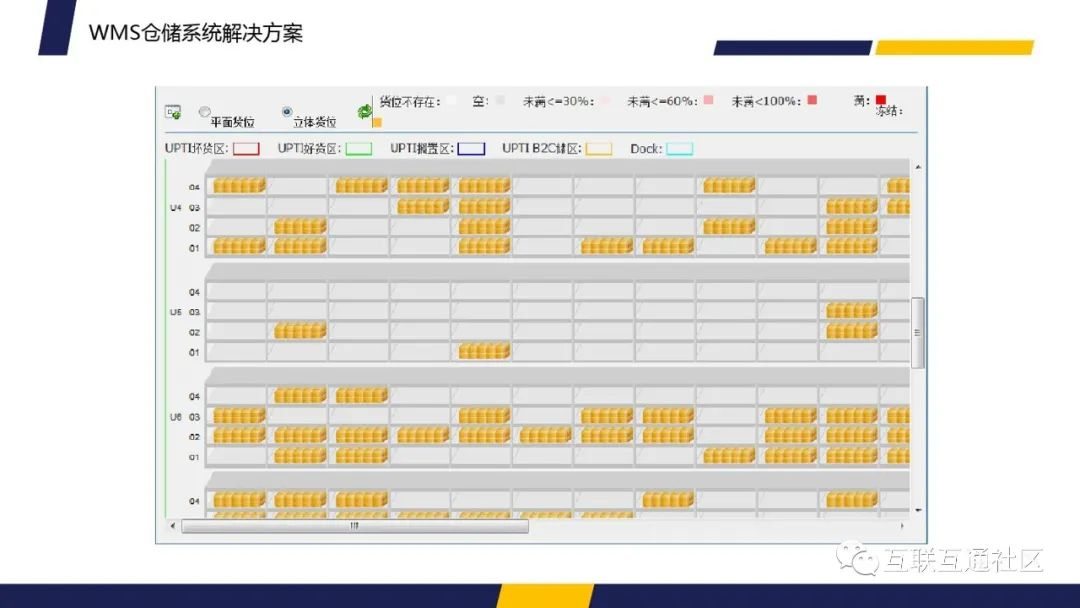
Task: Click the horizontal scrollbar right arrow
Action: (x=902, y=526)
